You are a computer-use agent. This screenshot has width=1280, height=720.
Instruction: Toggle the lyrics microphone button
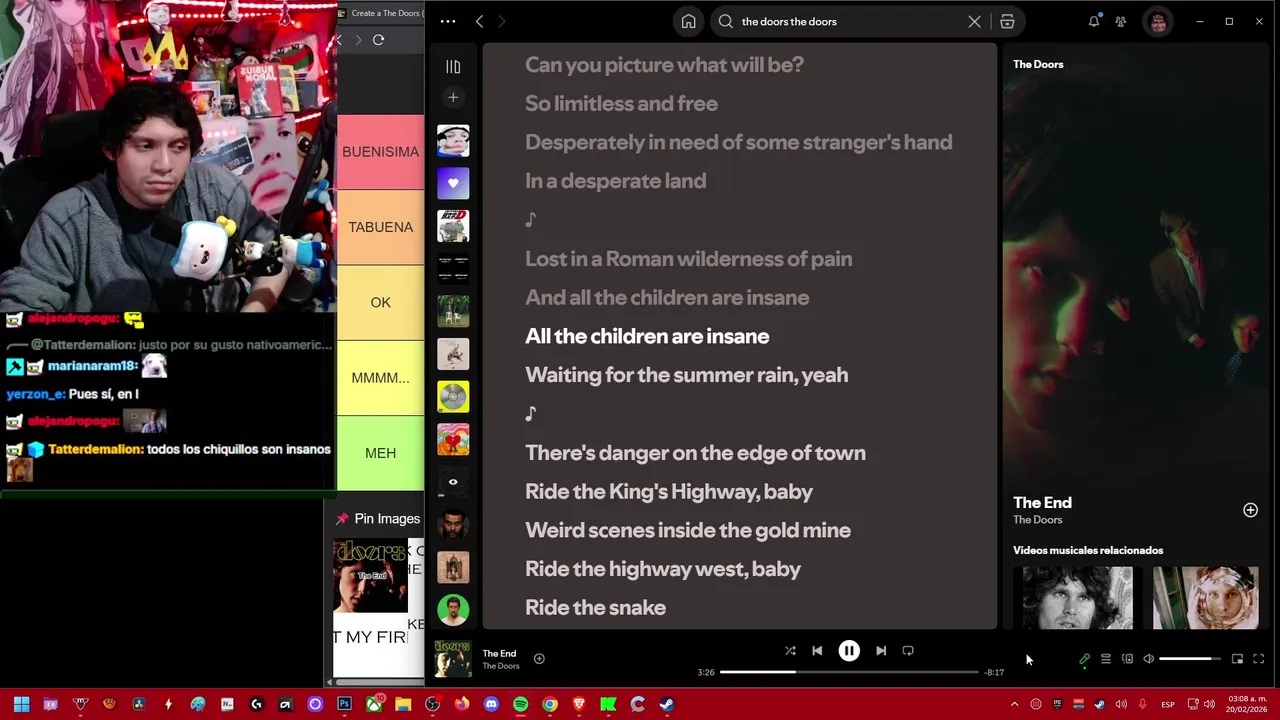coord(1084,659)
